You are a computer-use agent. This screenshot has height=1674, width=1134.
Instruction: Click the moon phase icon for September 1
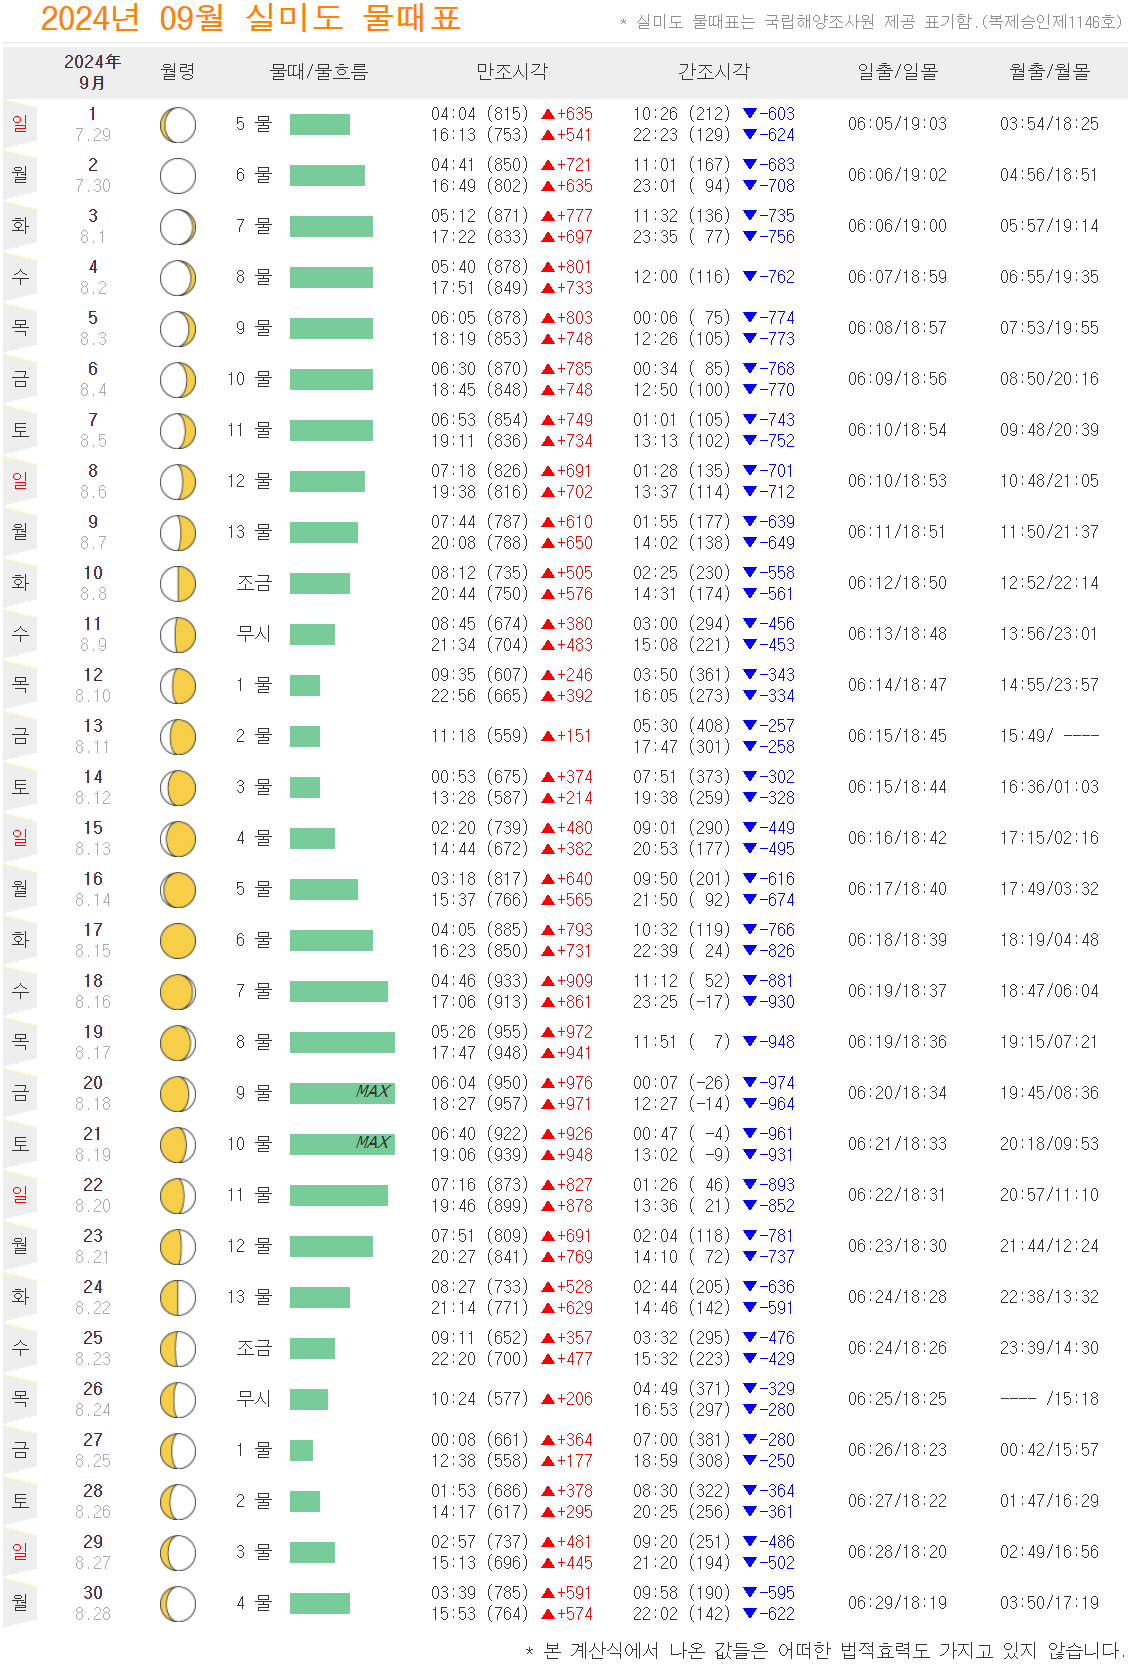point(178,125)
